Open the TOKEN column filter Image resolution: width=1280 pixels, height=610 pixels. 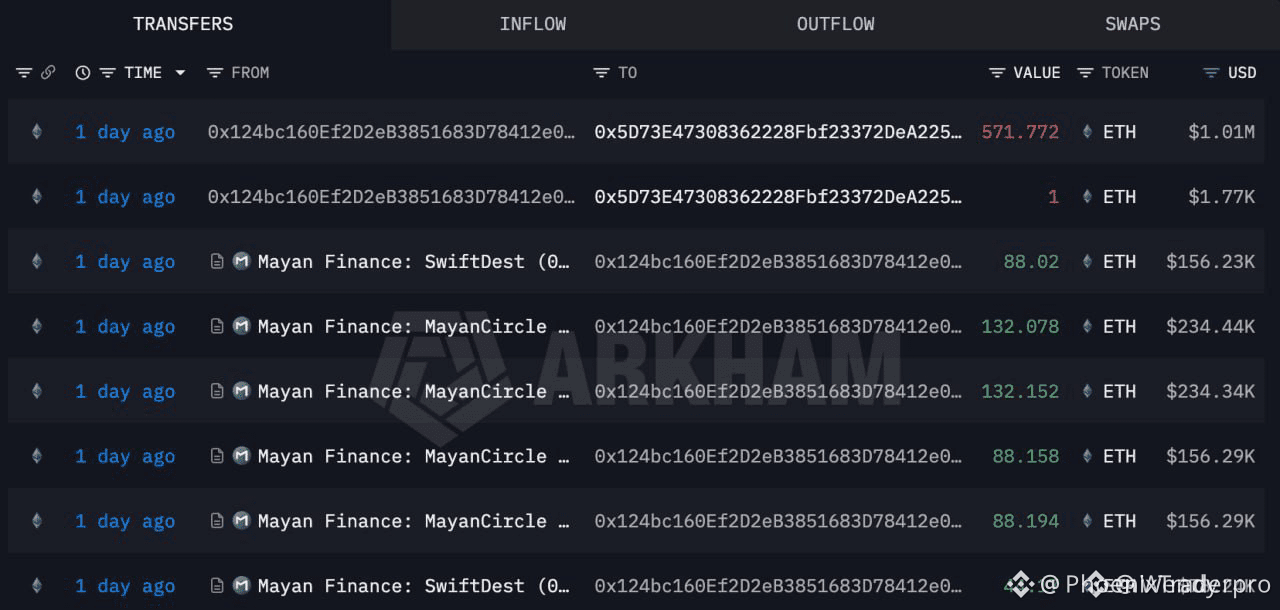(x=1085, y=73)
